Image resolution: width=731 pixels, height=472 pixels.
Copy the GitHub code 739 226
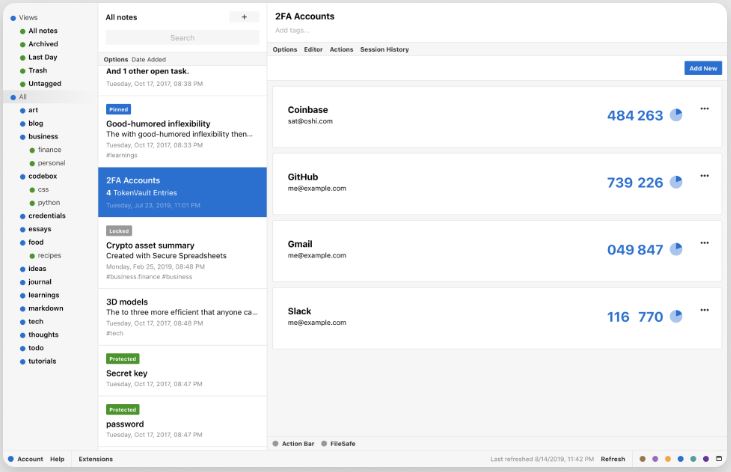coord(635,182)
